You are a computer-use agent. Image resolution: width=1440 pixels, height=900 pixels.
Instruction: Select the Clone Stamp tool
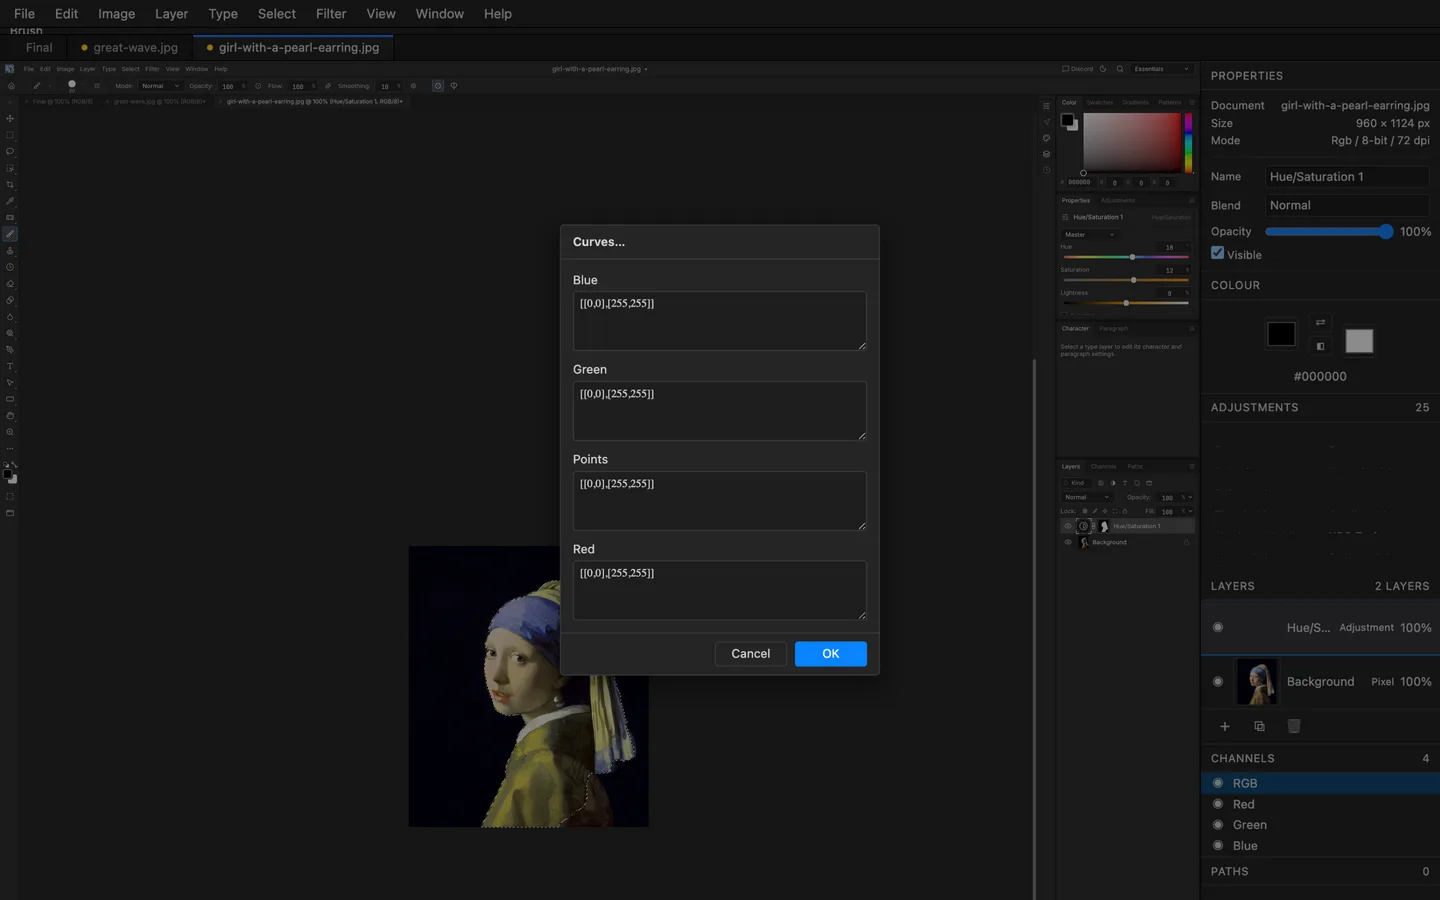point(10,251)
